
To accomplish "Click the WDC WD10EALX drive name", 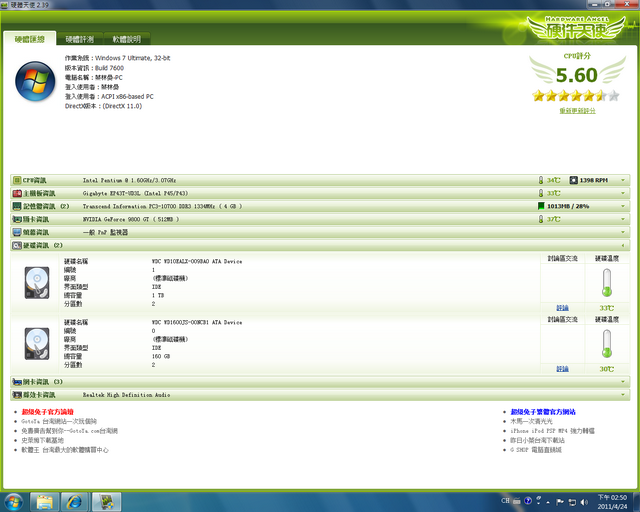I will [197, 261].
